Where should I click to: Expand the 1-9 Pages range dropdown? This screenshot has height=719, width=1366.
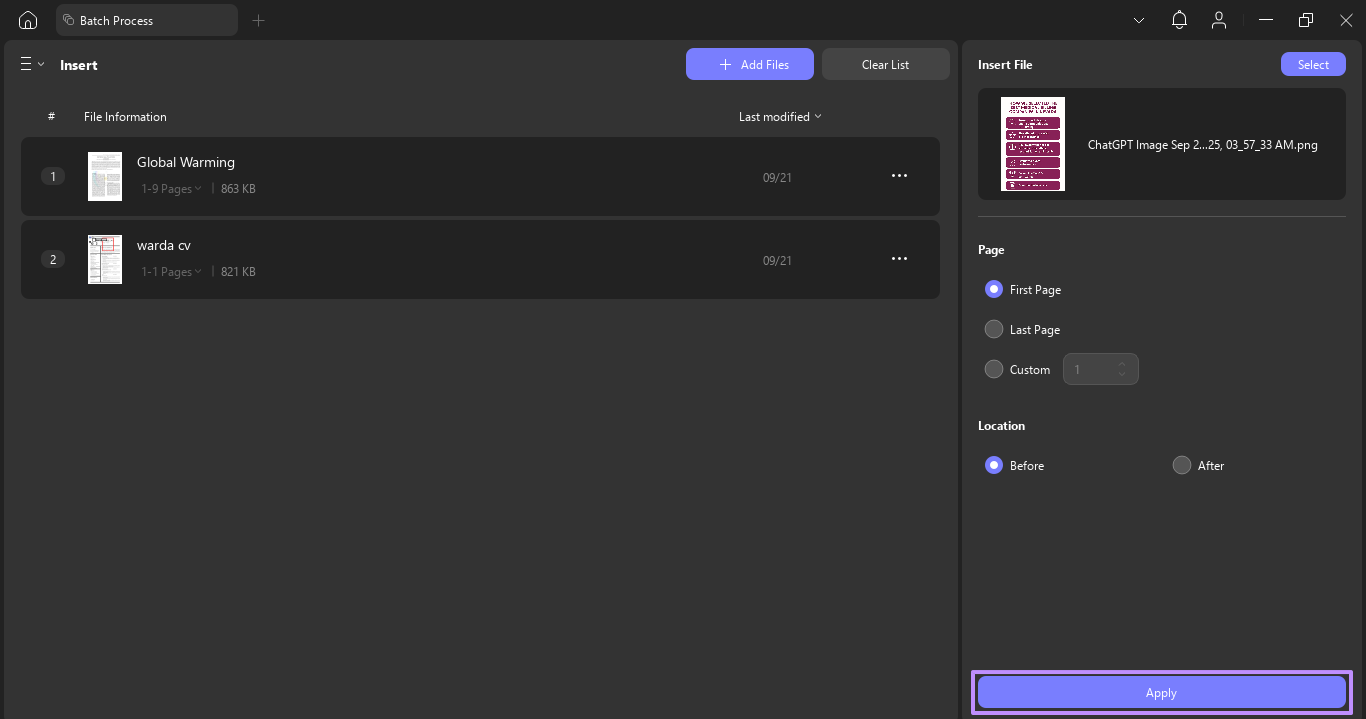point(171,189)
